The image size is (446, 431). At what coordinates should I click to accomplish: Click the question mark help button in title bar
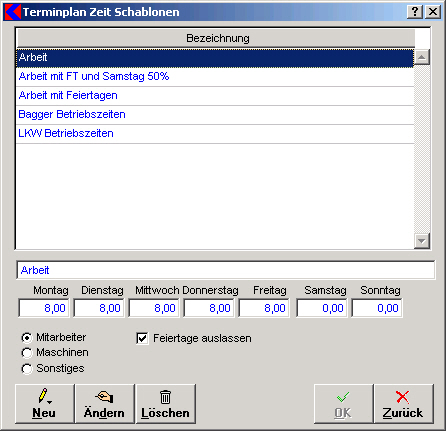tap(415, 12)
